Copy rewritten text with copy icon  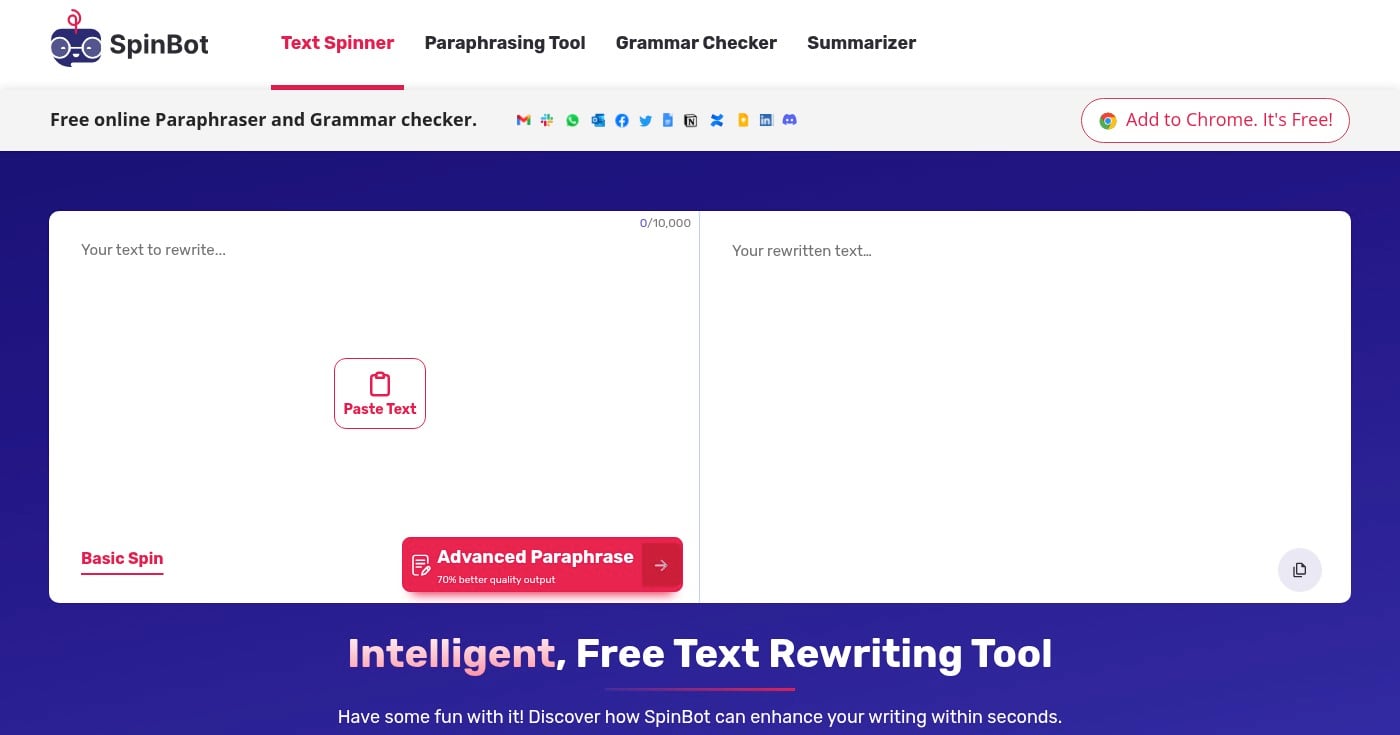click(1299, 570)
